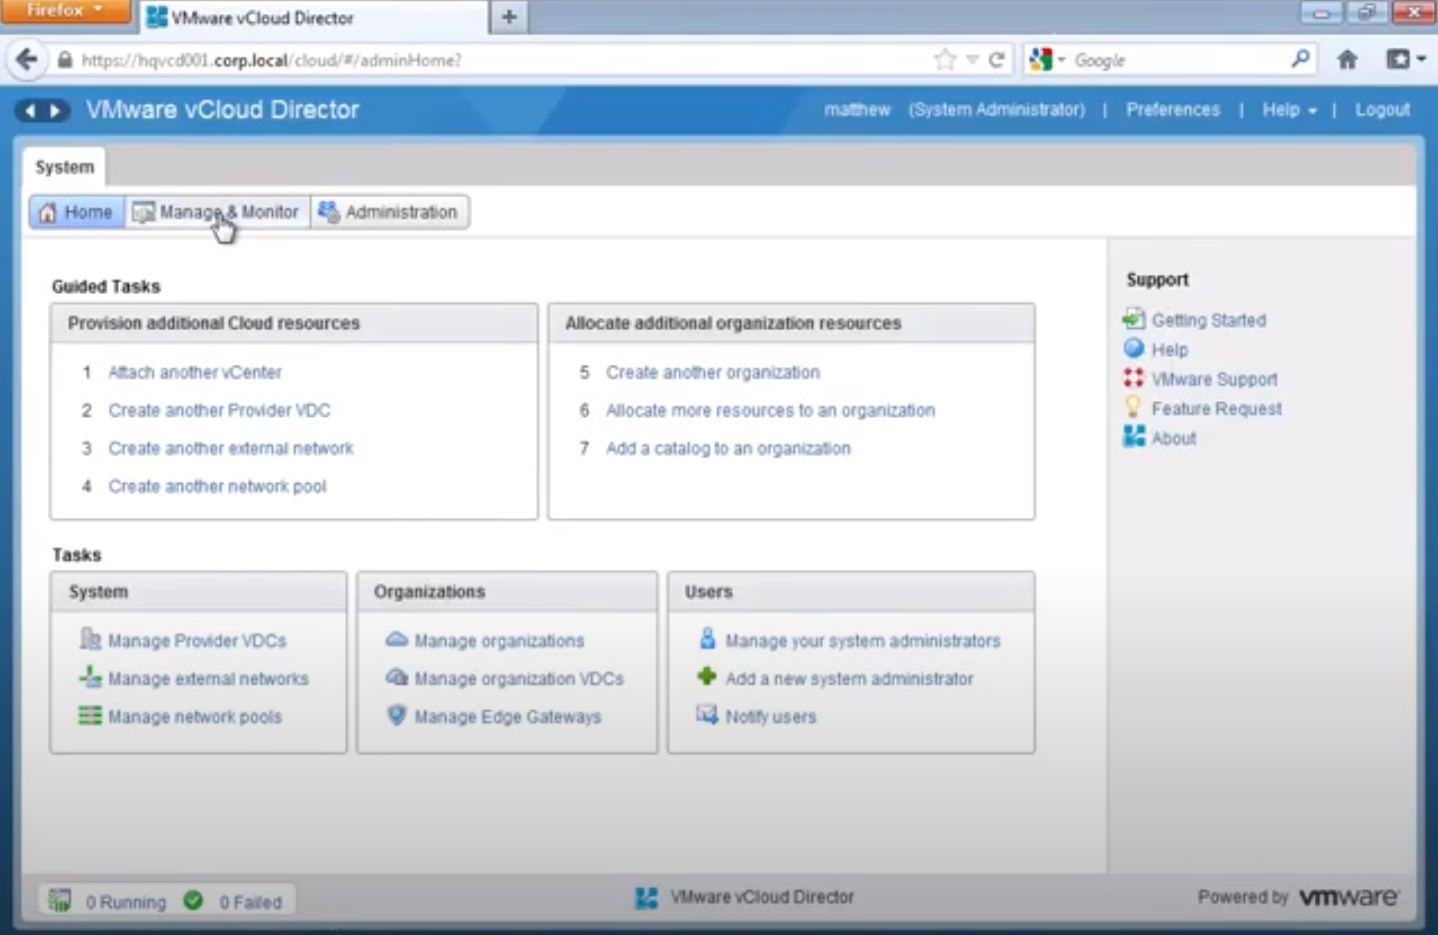Click the Getting Started icon
The height and width of the screenshot is (935, 1438).
1134,319
